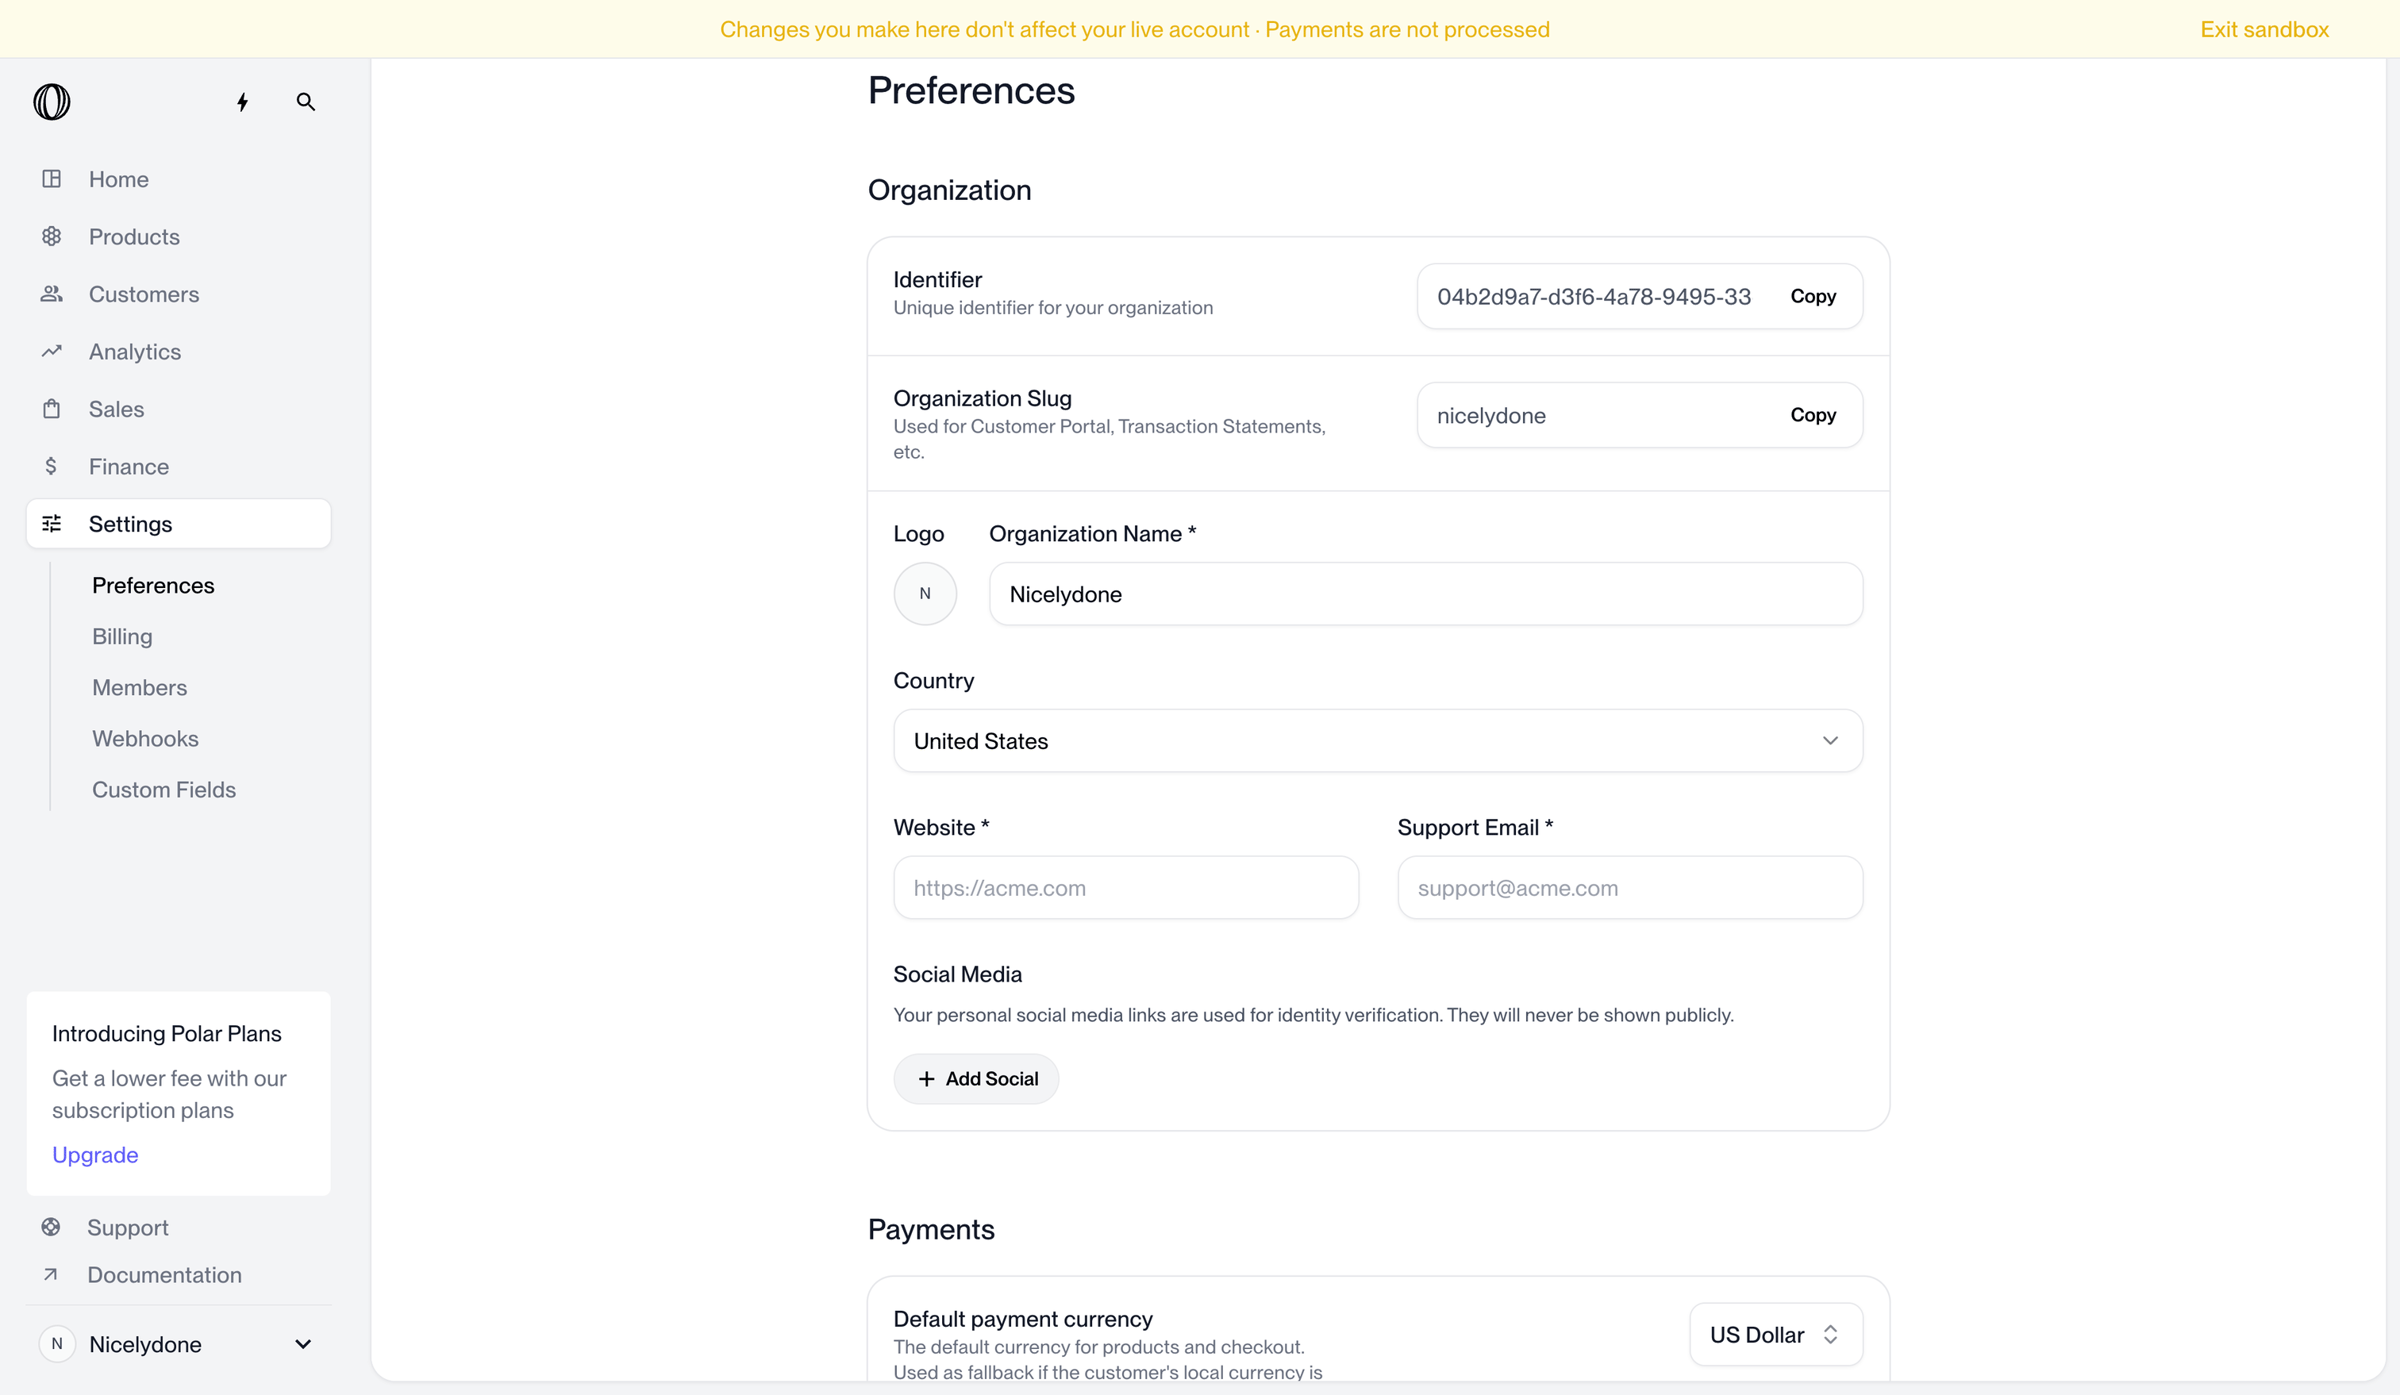Copy the organization slug
The image size is (2400, 1395).
(1813, 415)
